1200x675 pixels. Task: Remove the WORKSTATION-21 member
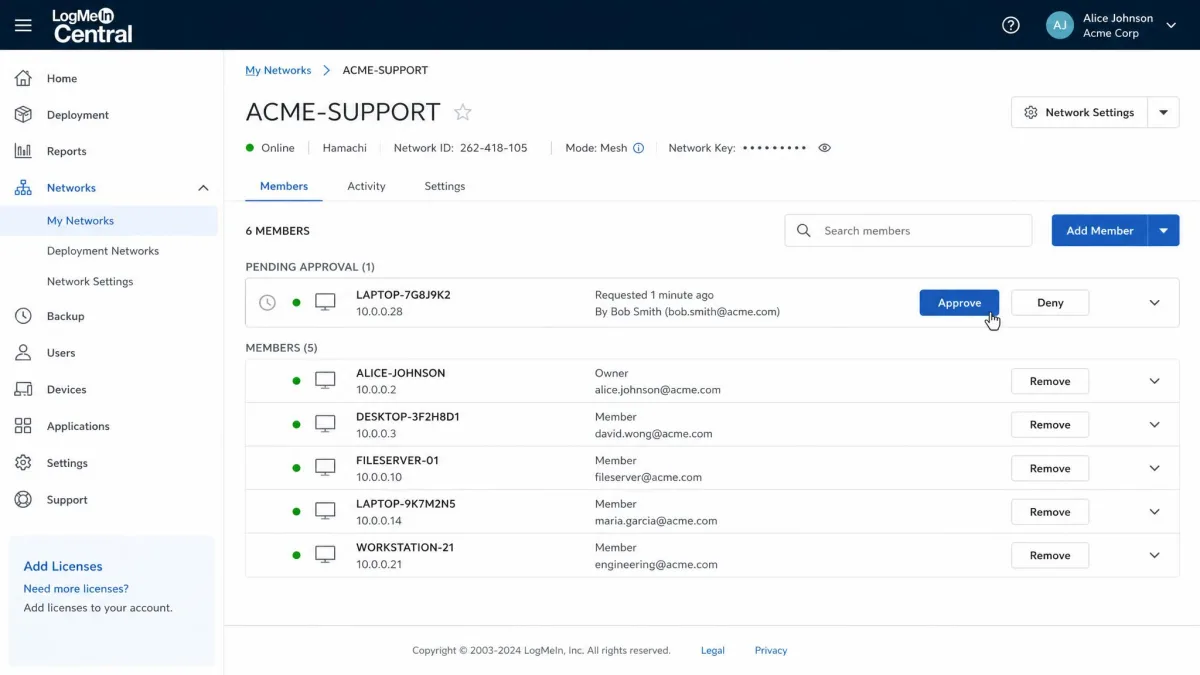(1050, 555)
